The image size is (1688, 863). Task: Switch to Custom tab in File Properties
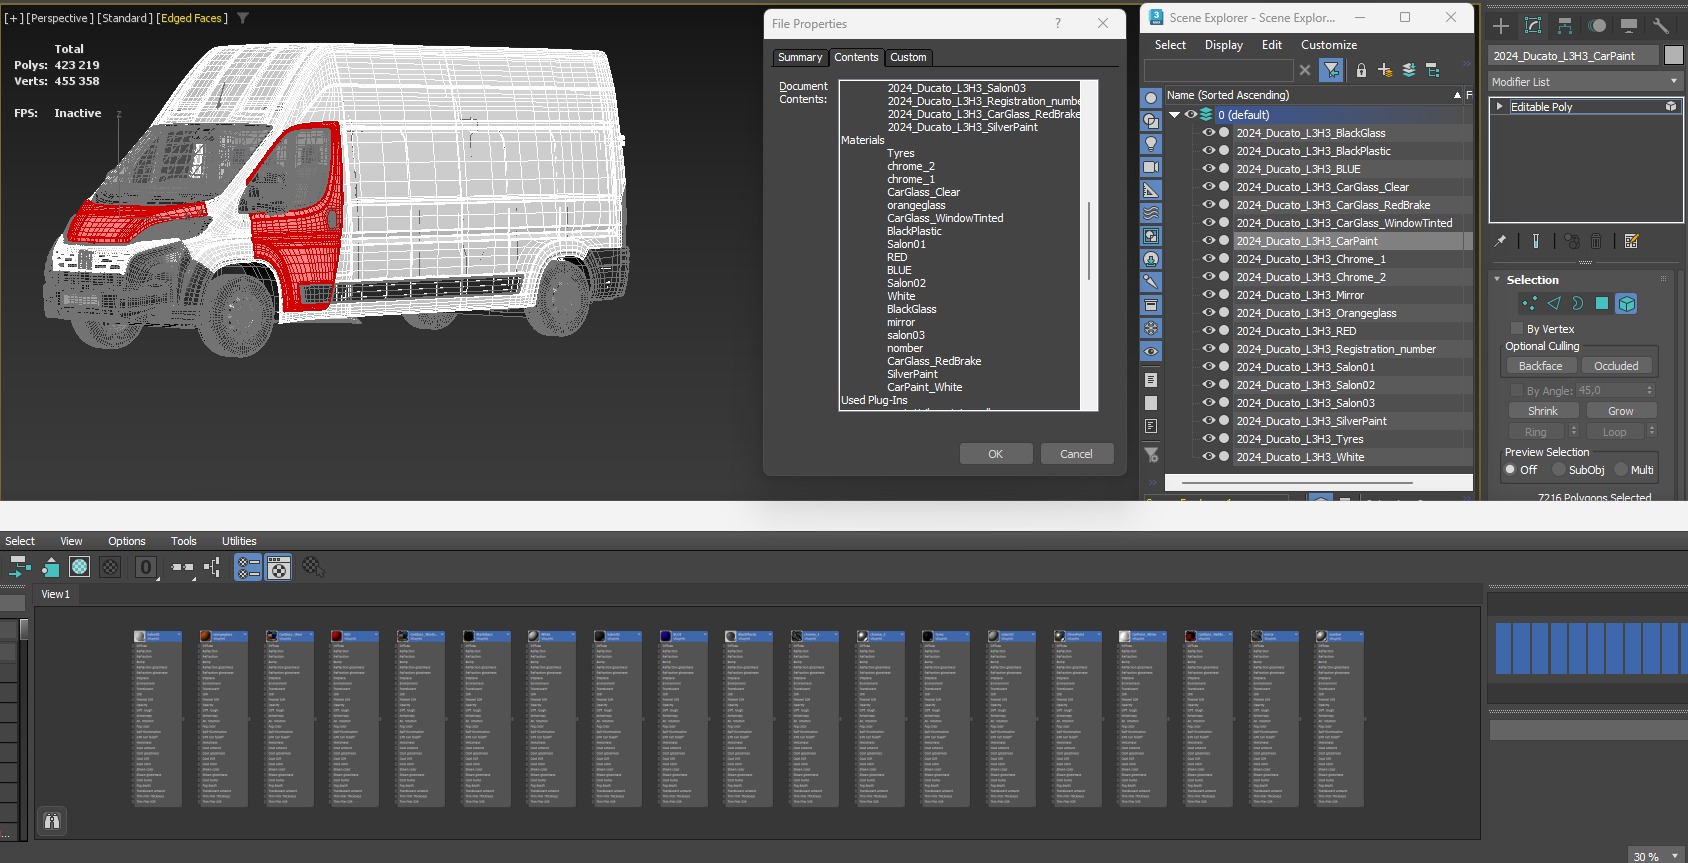[908, 57]
